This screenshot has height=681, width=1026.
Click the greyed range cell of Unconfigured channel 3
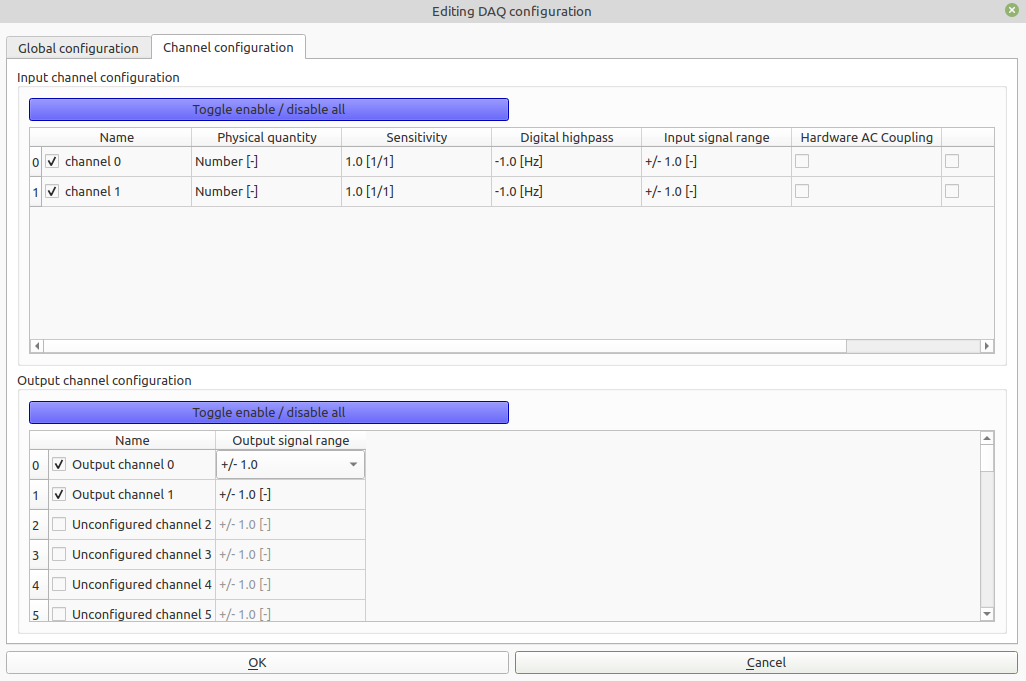point(291,555)
